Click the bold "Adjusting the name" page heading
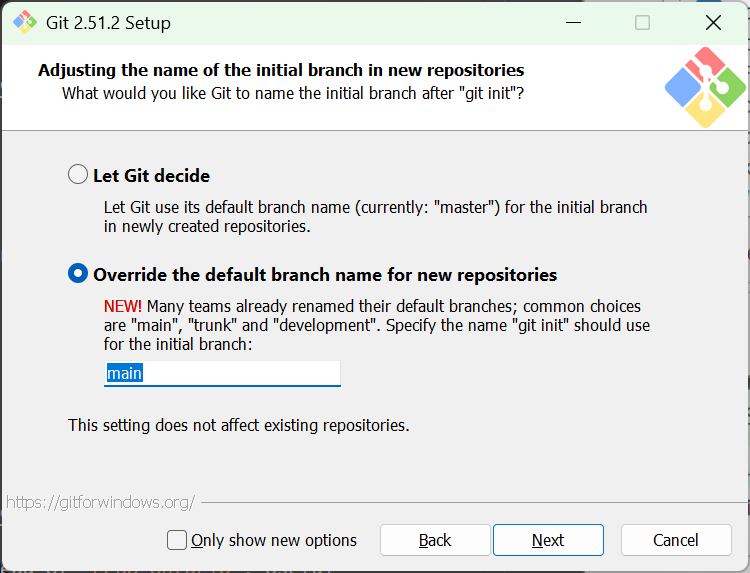 [281, 70]
